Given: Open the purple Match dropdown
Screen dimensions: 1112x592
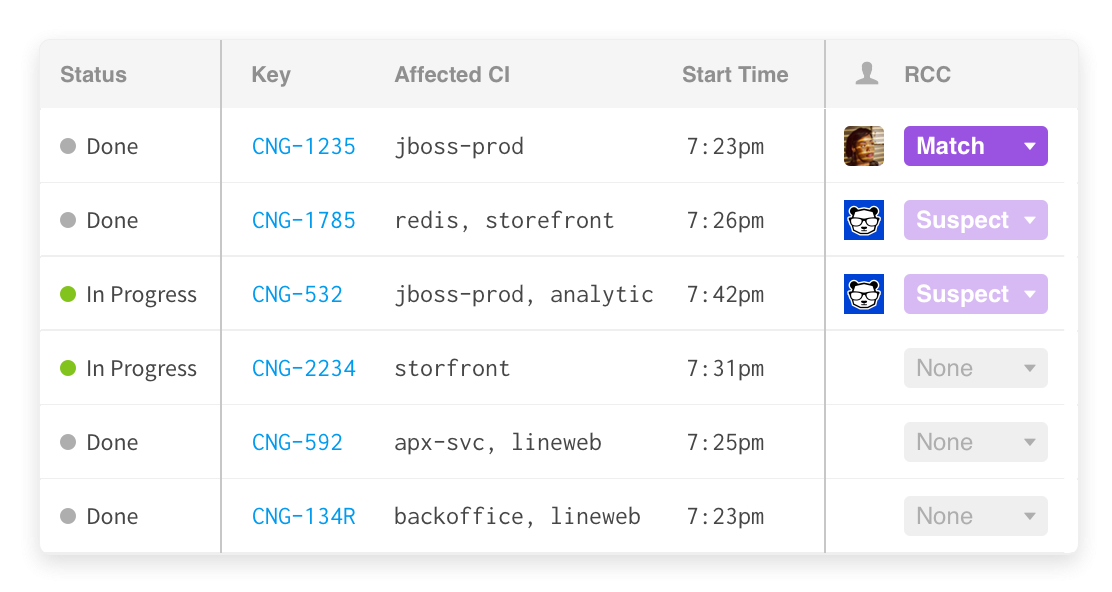Looking at the screenshot, I should pyautogui.click(x=976, y=146).
